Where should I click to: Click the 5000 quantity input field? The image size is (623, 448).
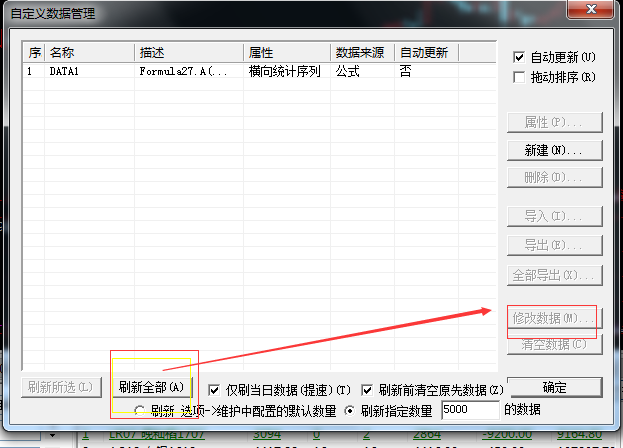468,410
